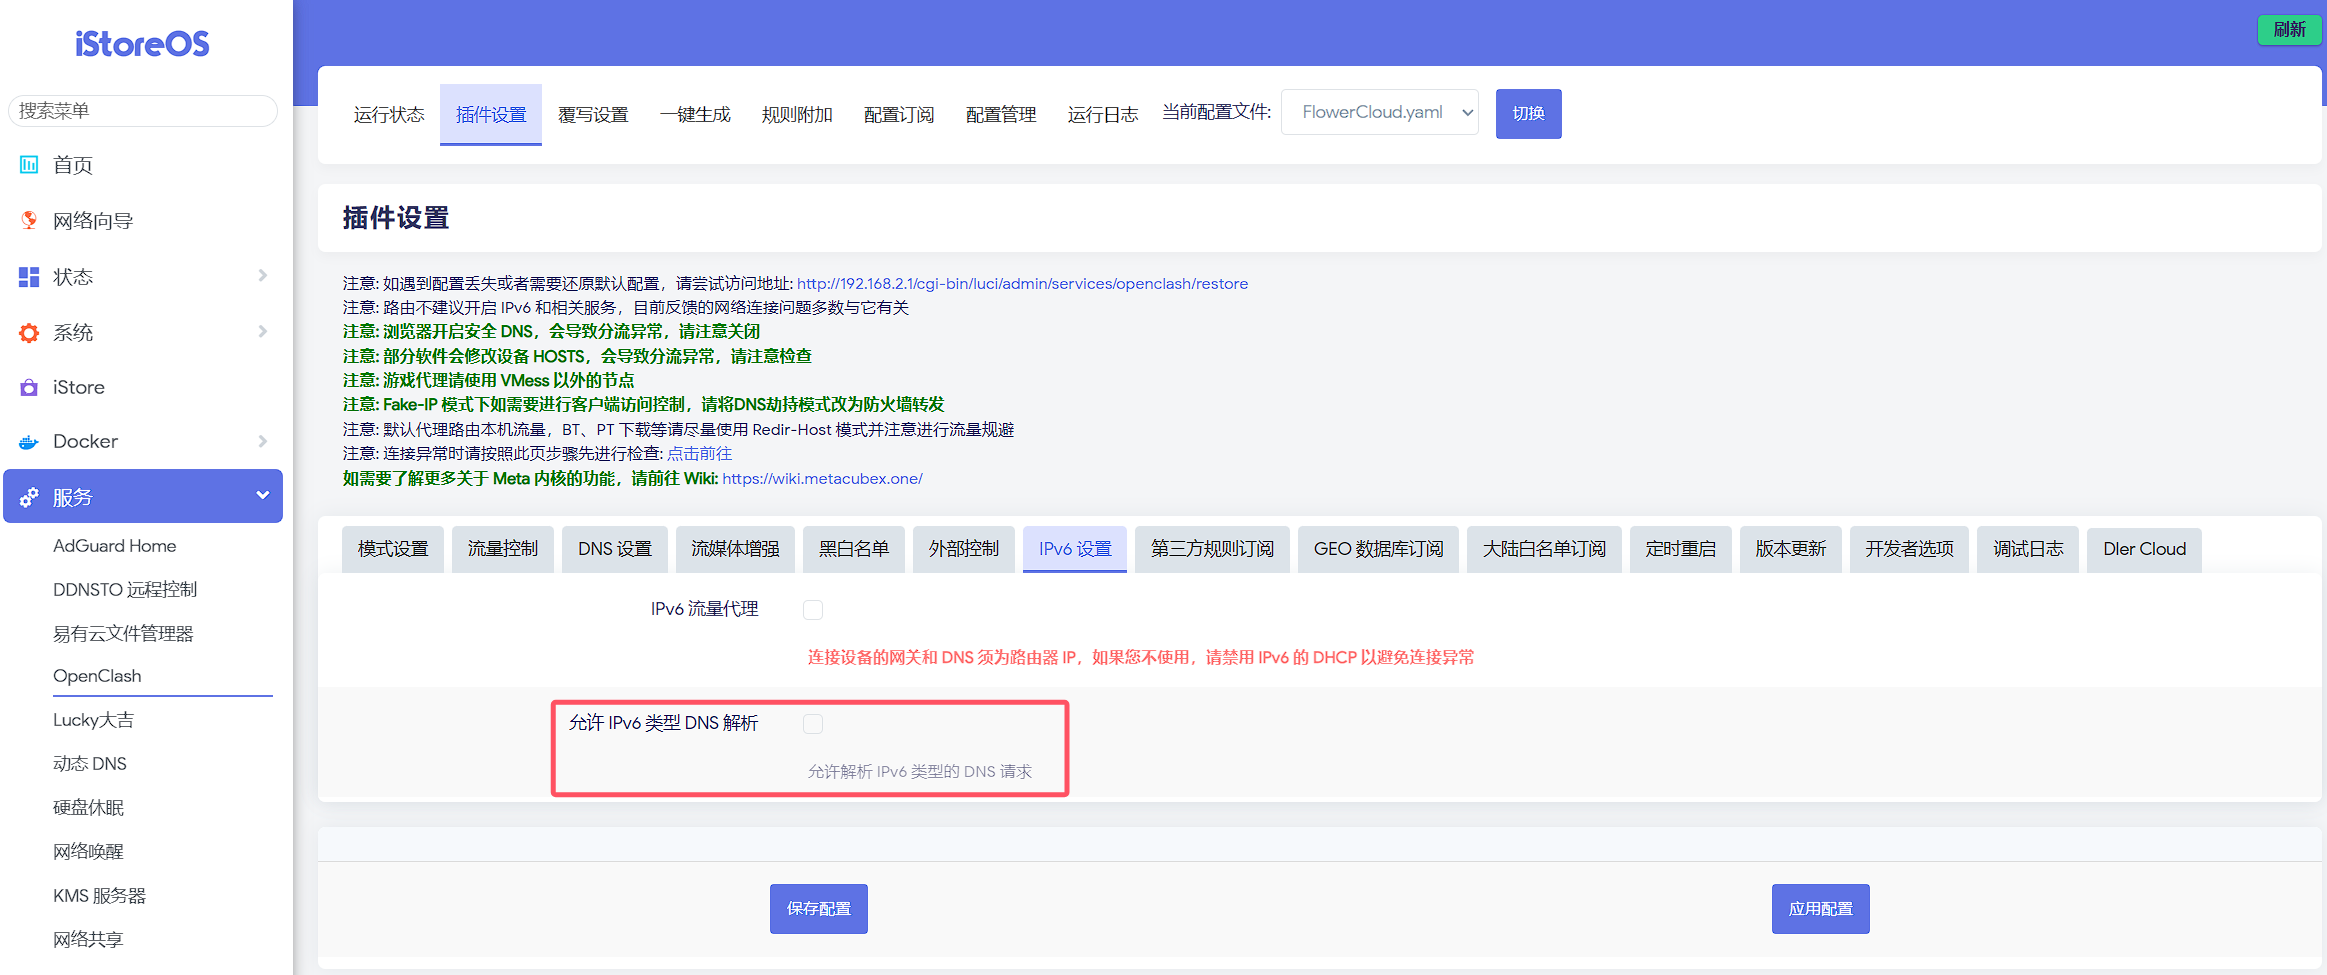
Task: Open GEO 数据库订阅 sub-tab
Action: pyautogui.click(x=1378, y=549)
